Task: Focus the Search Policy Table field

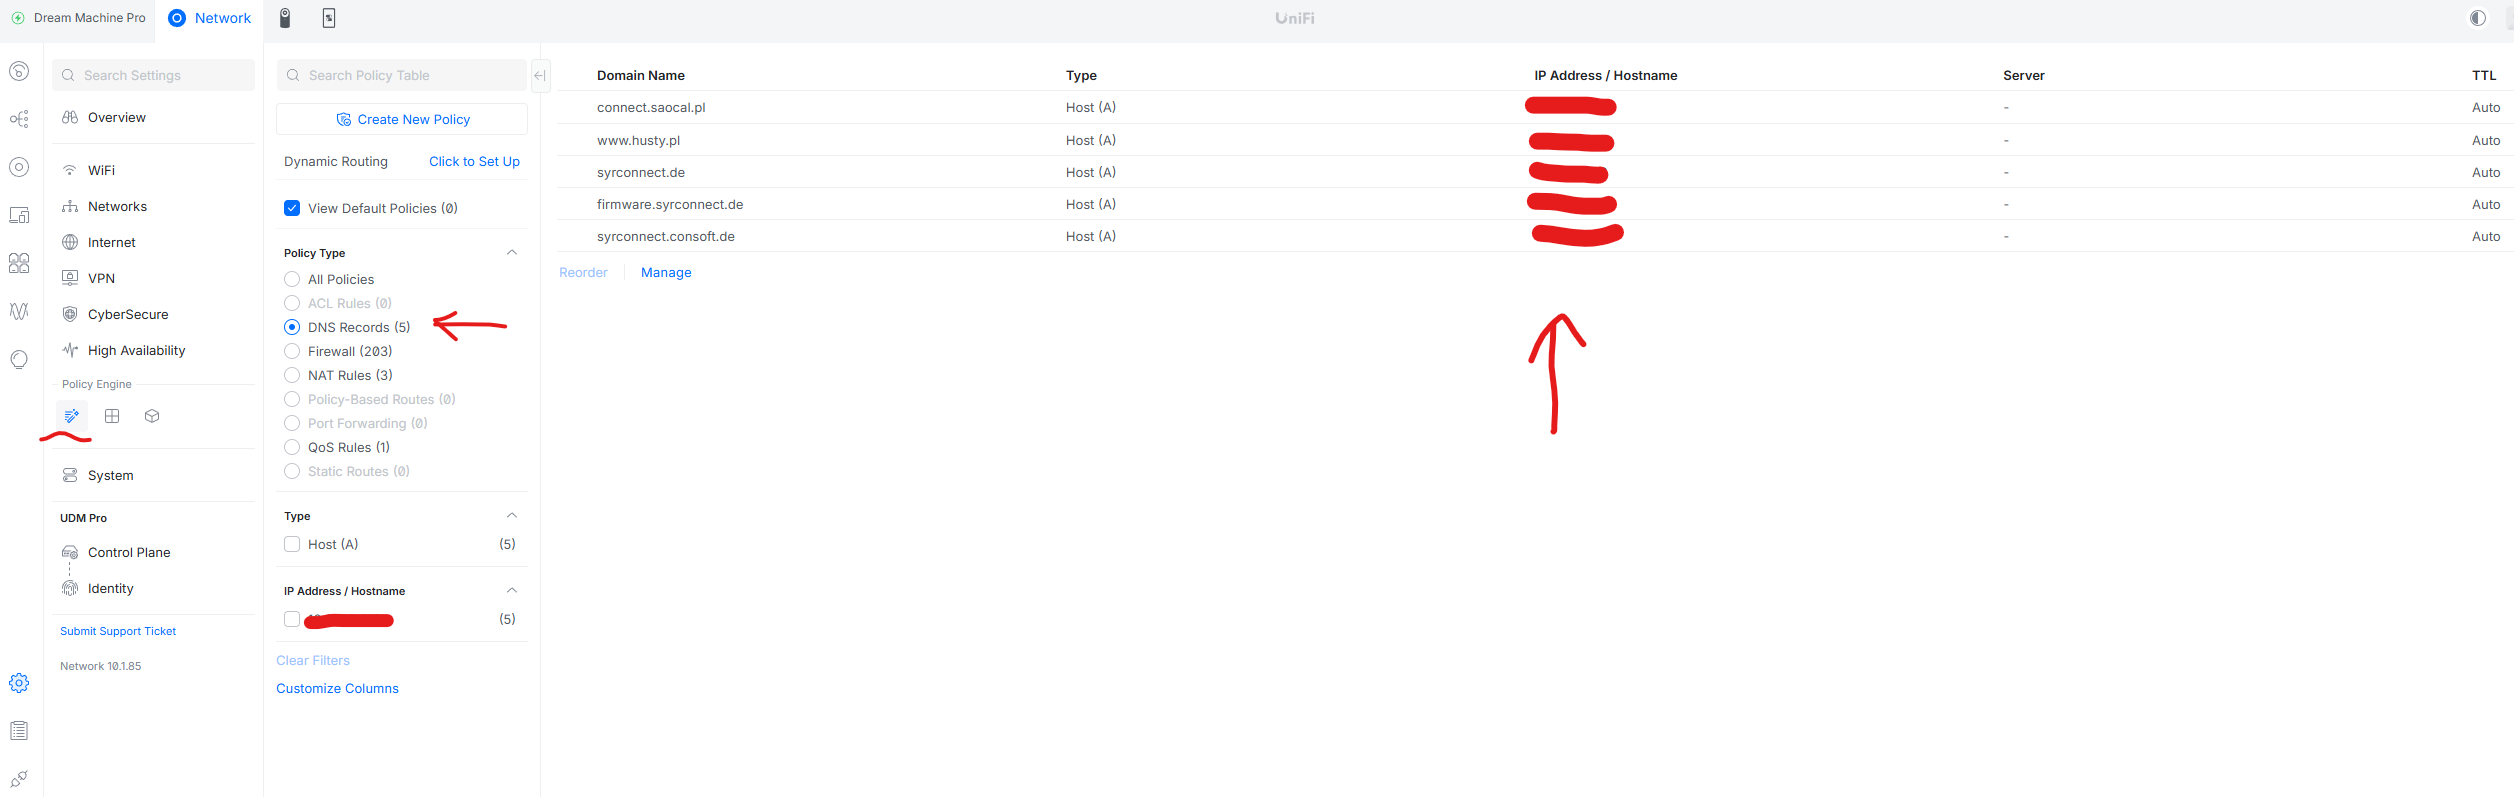Action: [x=402, y=75]
